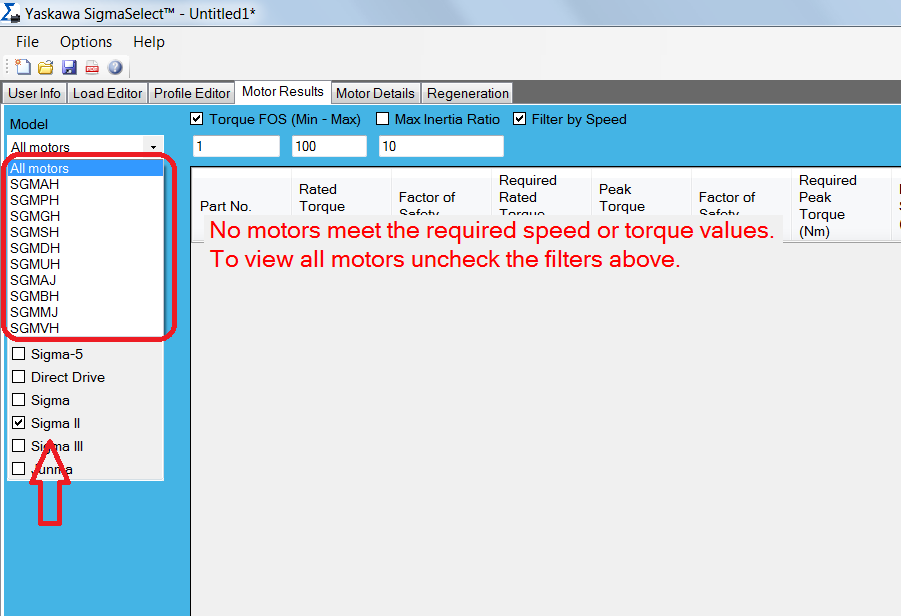Choose All motors in the dropdown list
Screen dimensions: 901x616
pyautogui.click(x=86, y=168)
